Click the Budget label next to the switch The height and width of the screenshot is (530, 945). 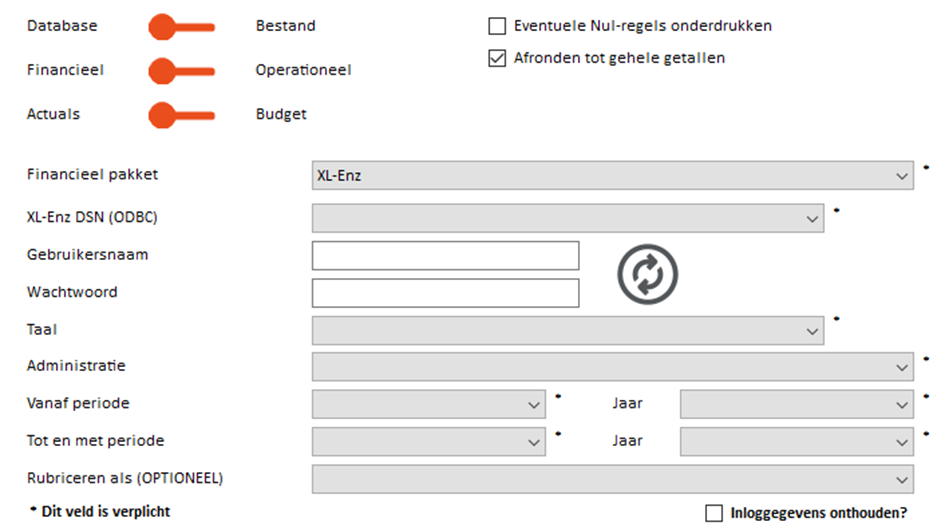tap(281, 114)
